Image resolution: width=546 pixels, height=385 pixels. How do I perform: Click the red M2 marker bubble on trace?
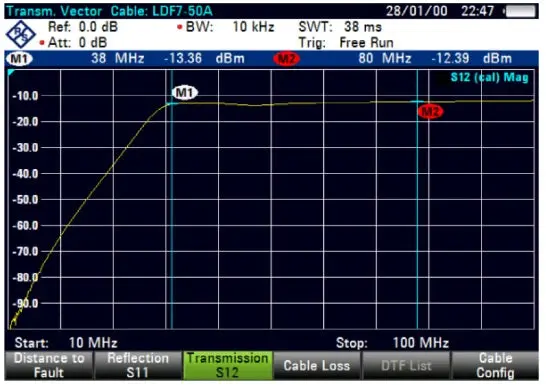(x=430, y=112)
